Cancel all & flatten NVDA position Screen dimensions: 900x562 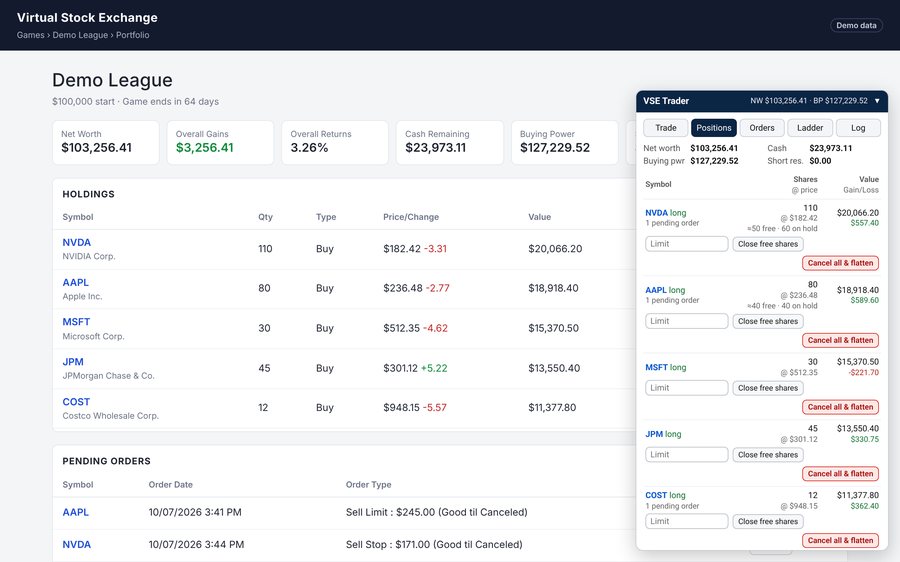(840, 263)
